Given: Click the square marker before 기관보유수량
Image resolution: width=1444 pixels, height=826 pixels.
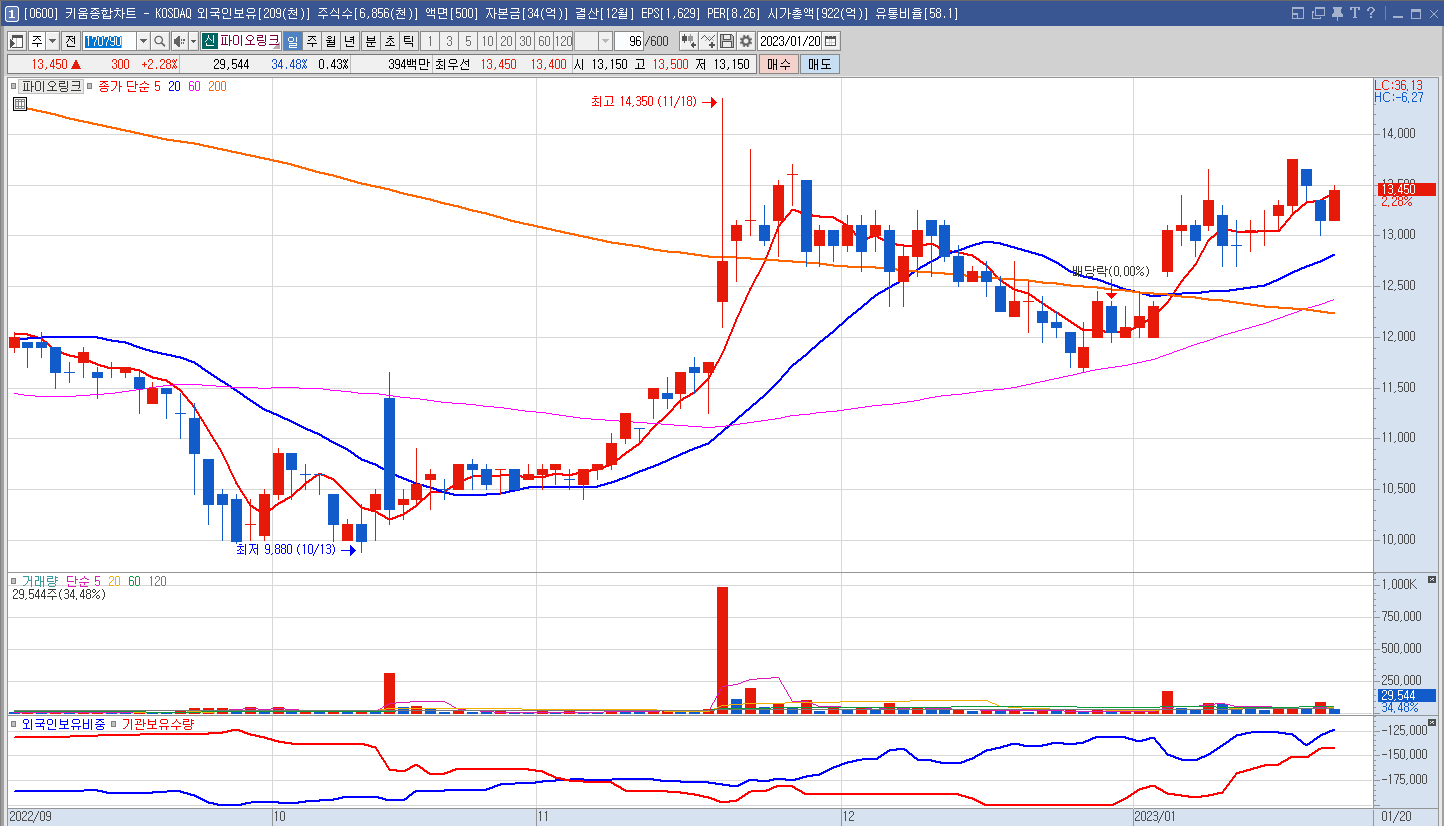Looking at the screenshot, I should click(x=113, y=723).
